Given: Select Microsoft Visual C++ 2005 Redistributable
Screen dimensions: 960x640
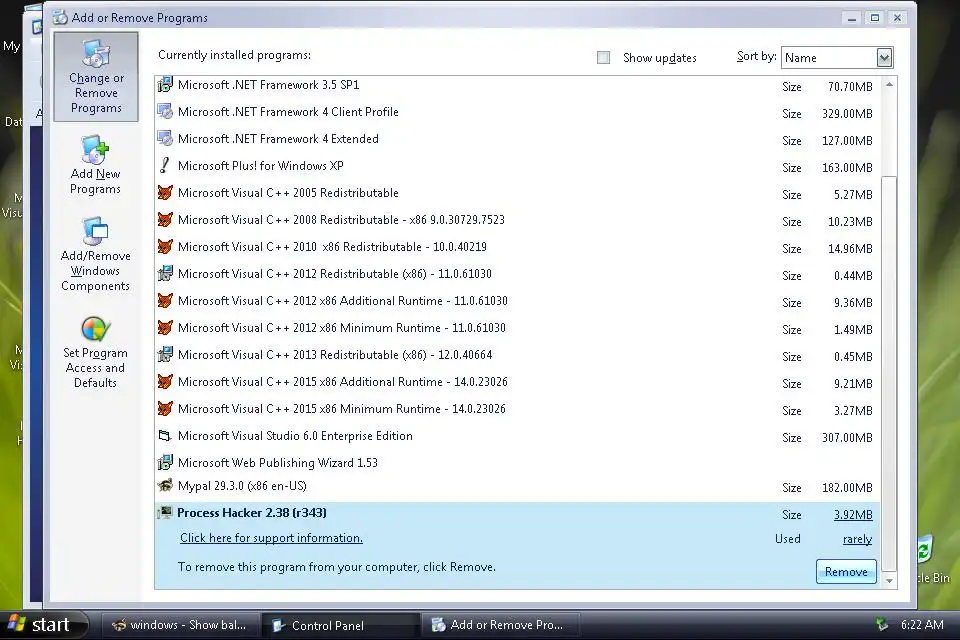Looking at the screenshot, I should coord(518,193).
